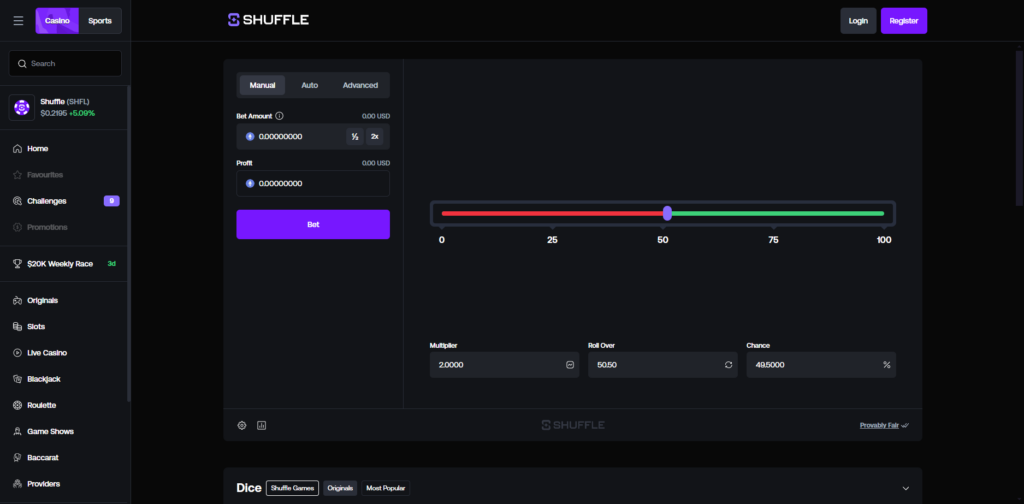Switch to Sports mode
The height and width of the screenshot is (504, 1024).
pos(100,21)
